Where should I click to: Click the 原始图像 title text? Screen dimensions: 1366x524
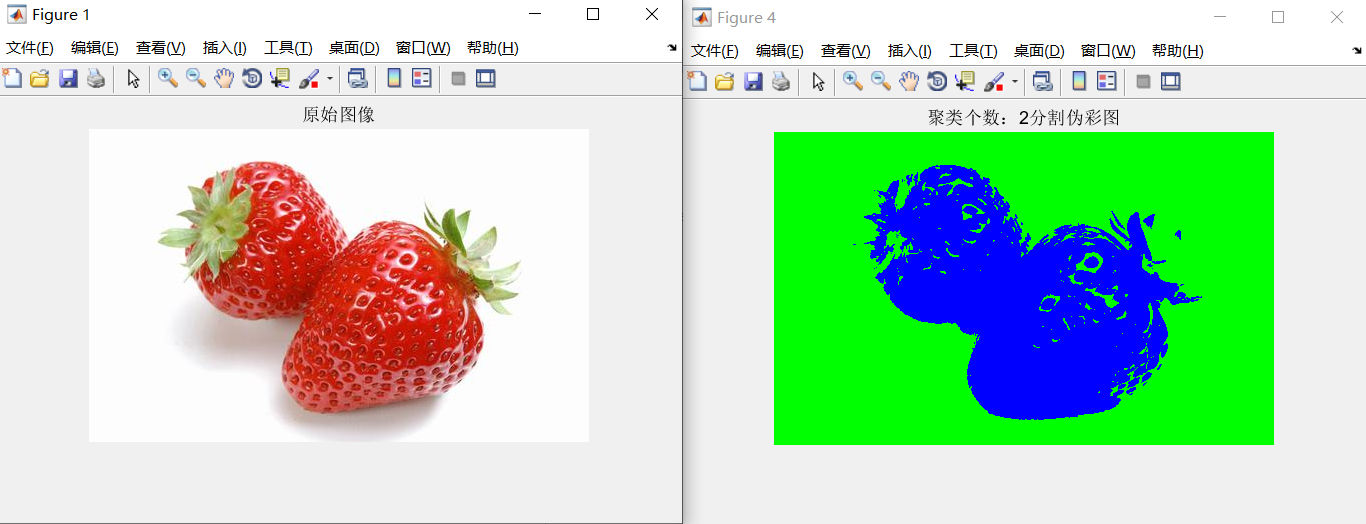point(339,115)
